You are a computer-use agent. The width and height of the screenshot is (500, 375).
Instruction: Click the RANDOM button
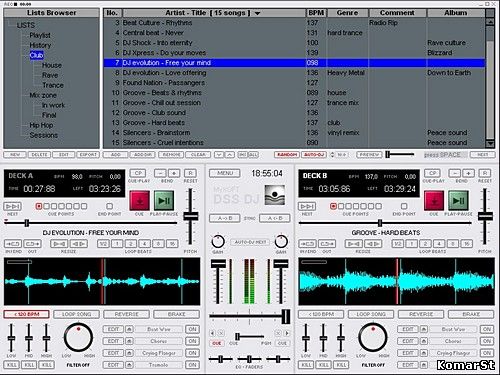coord(287,155)
